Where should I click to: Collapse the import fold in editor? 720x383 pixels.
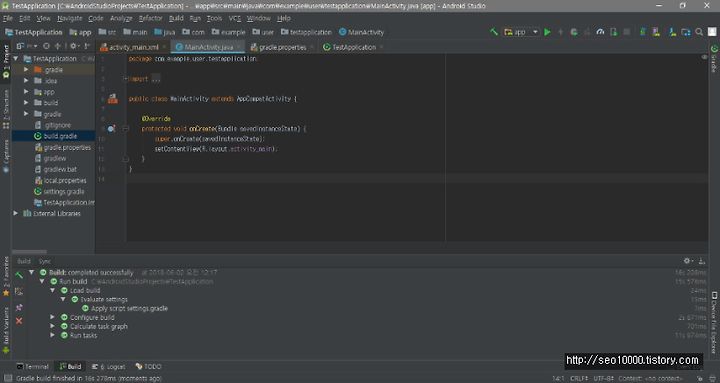pos(125,79)
